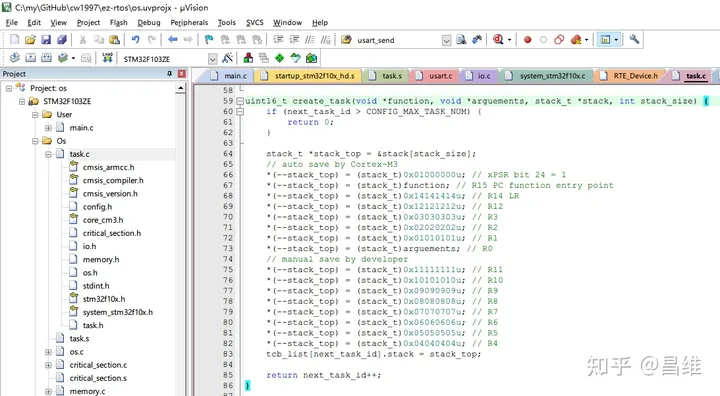Click the Pack Installer icon
Viewport: 720px width, 396px height.
coord(311,58)
